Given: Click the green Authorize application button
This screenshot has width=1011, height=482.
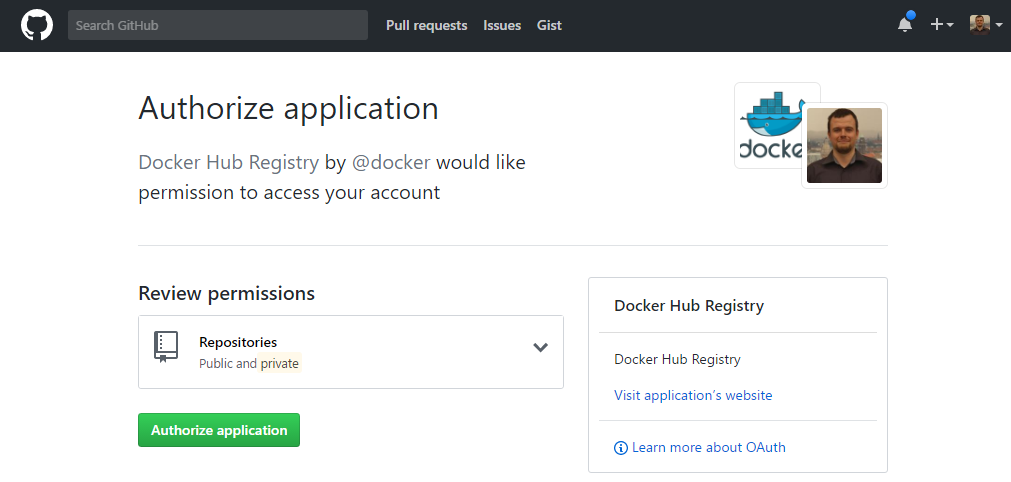Looking at the screenshot, I should click(x=219, y=430).
